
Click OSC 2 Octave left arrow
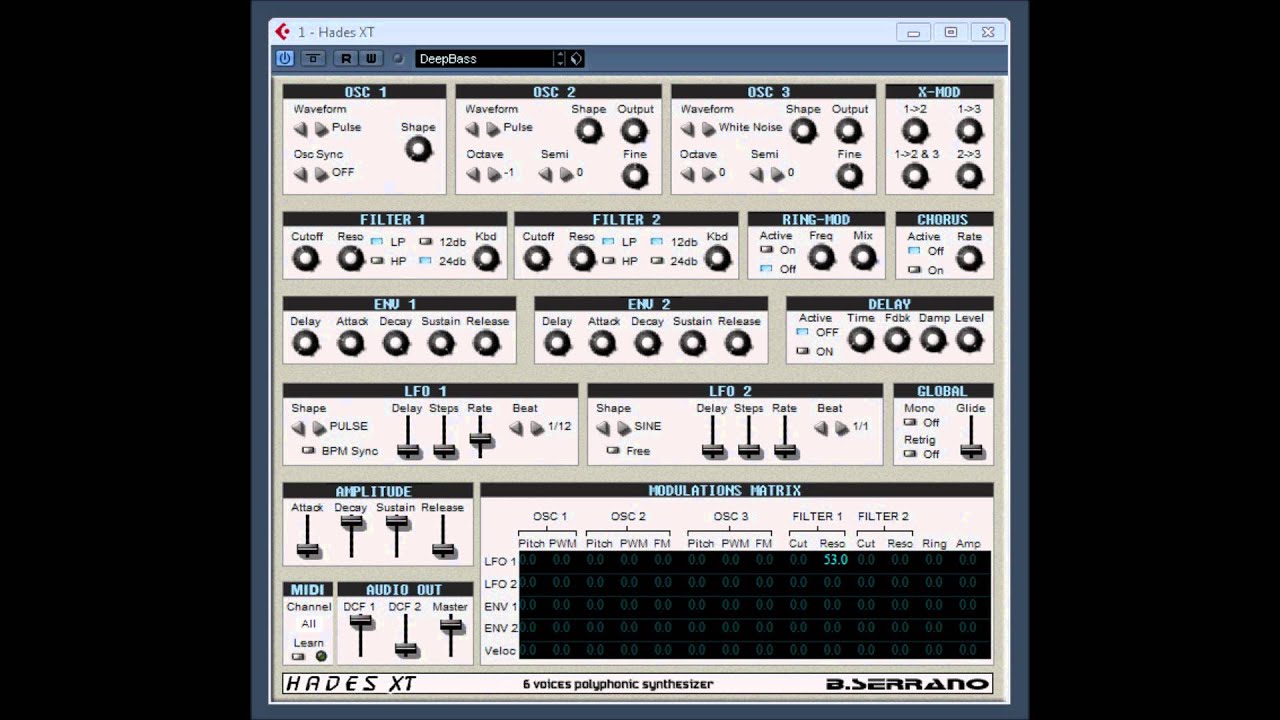point(472,174)
